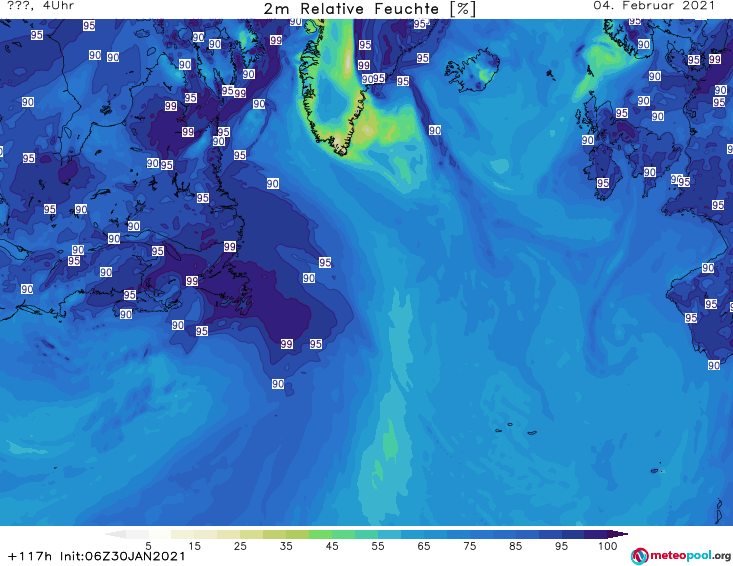Click the southern tip of Greenland
733x566 pixels.
342,150
